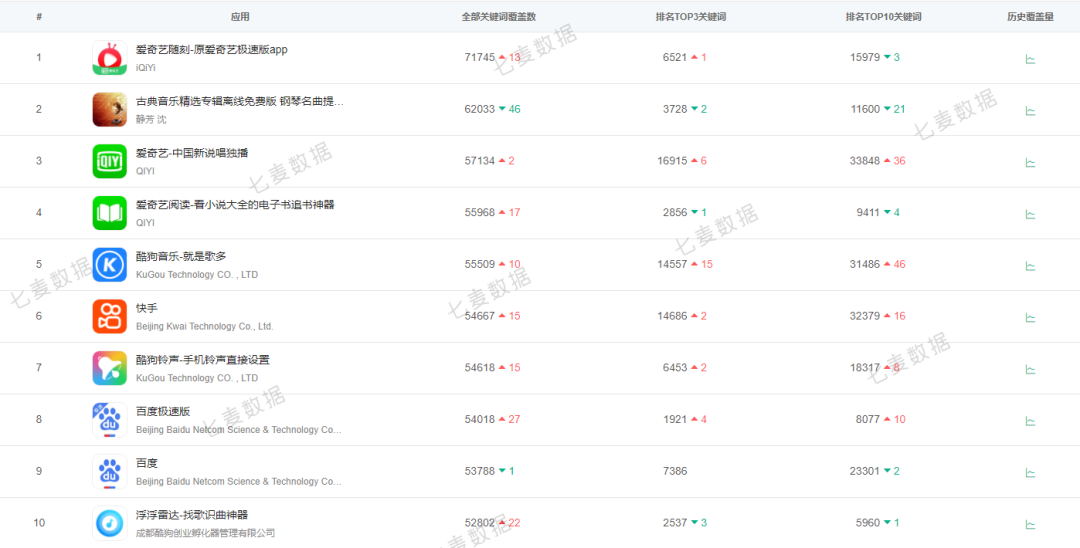Click the classical music app icon in row 2
Image resolution: width=1080 pixels, height=548 pixels.
(110, 109)
